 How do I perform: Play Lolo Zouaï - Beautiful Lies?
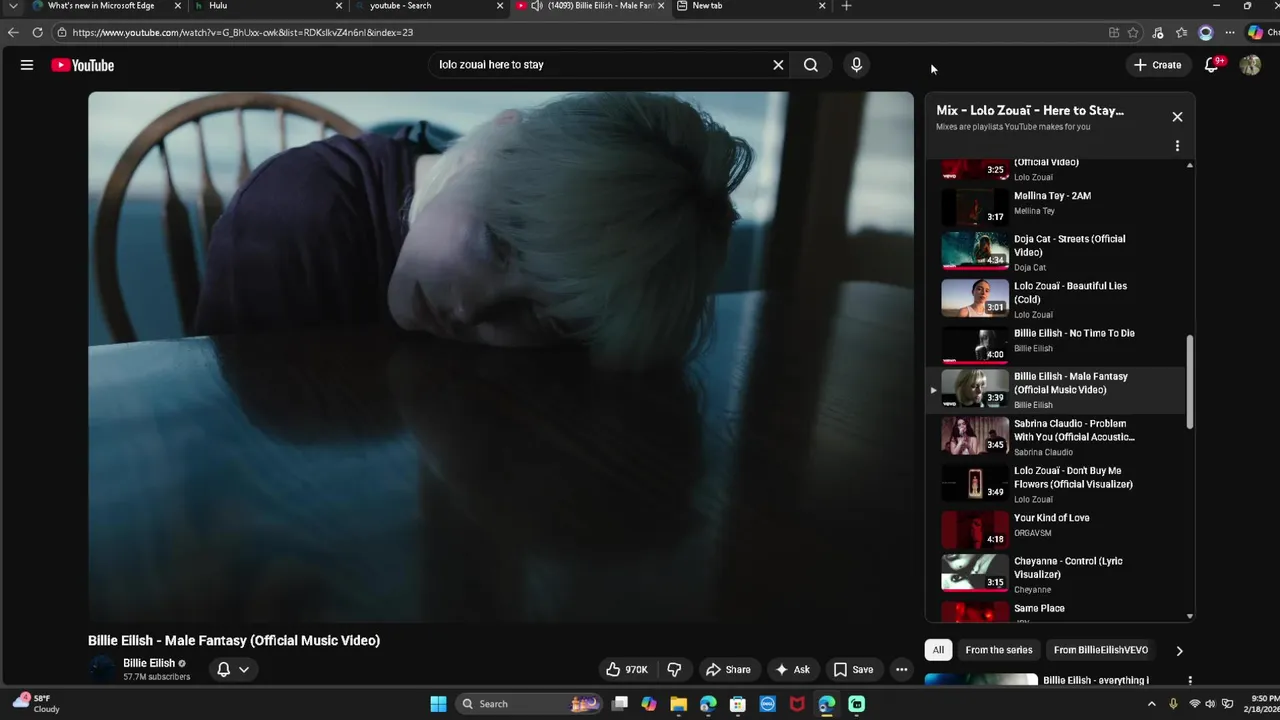1055,299
